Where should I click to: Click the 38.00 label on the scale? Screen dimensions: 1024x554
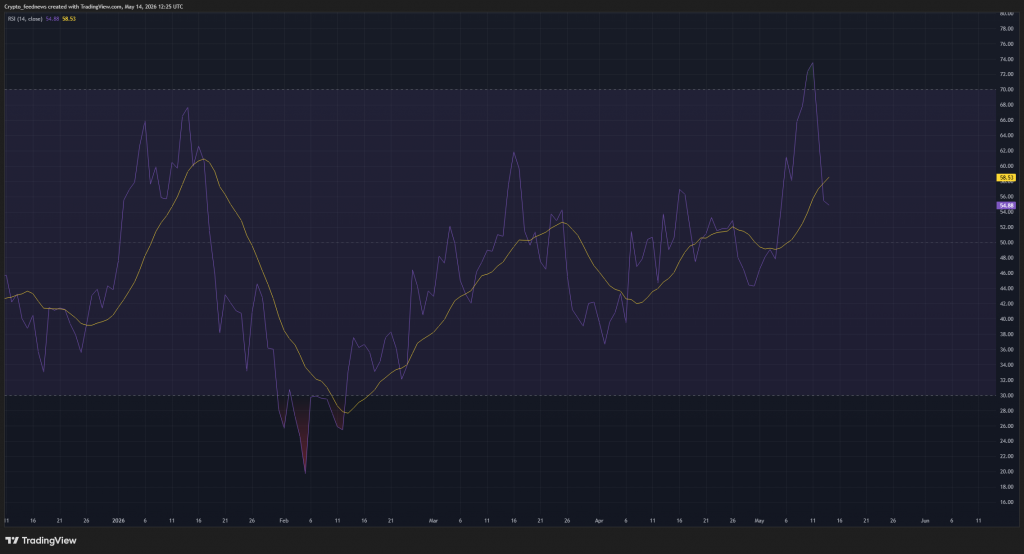pyautogui.click(x=1006, y=334)
